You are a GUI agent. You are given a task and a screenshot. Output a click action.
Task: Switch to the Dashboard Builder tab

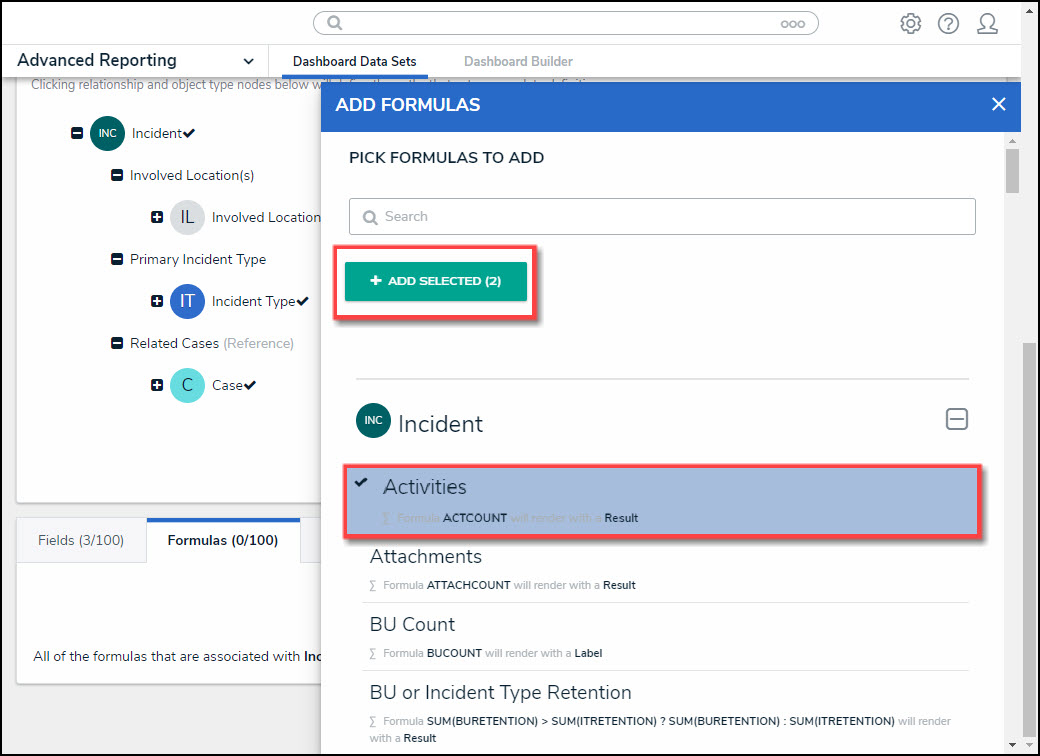click(518, 62)
